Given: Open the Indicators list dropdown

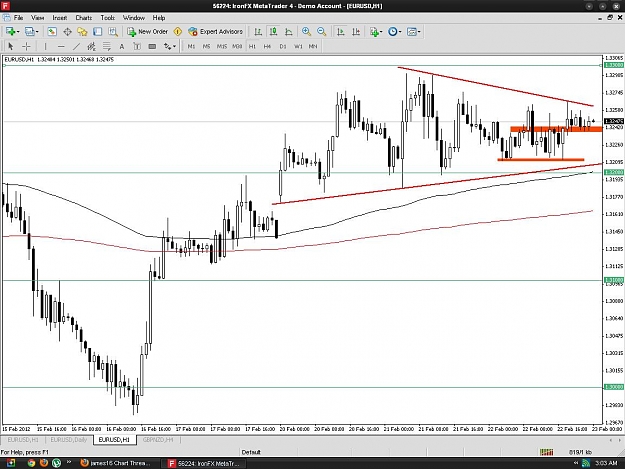Looking at the screenshot, I should (x=376, y=31).
